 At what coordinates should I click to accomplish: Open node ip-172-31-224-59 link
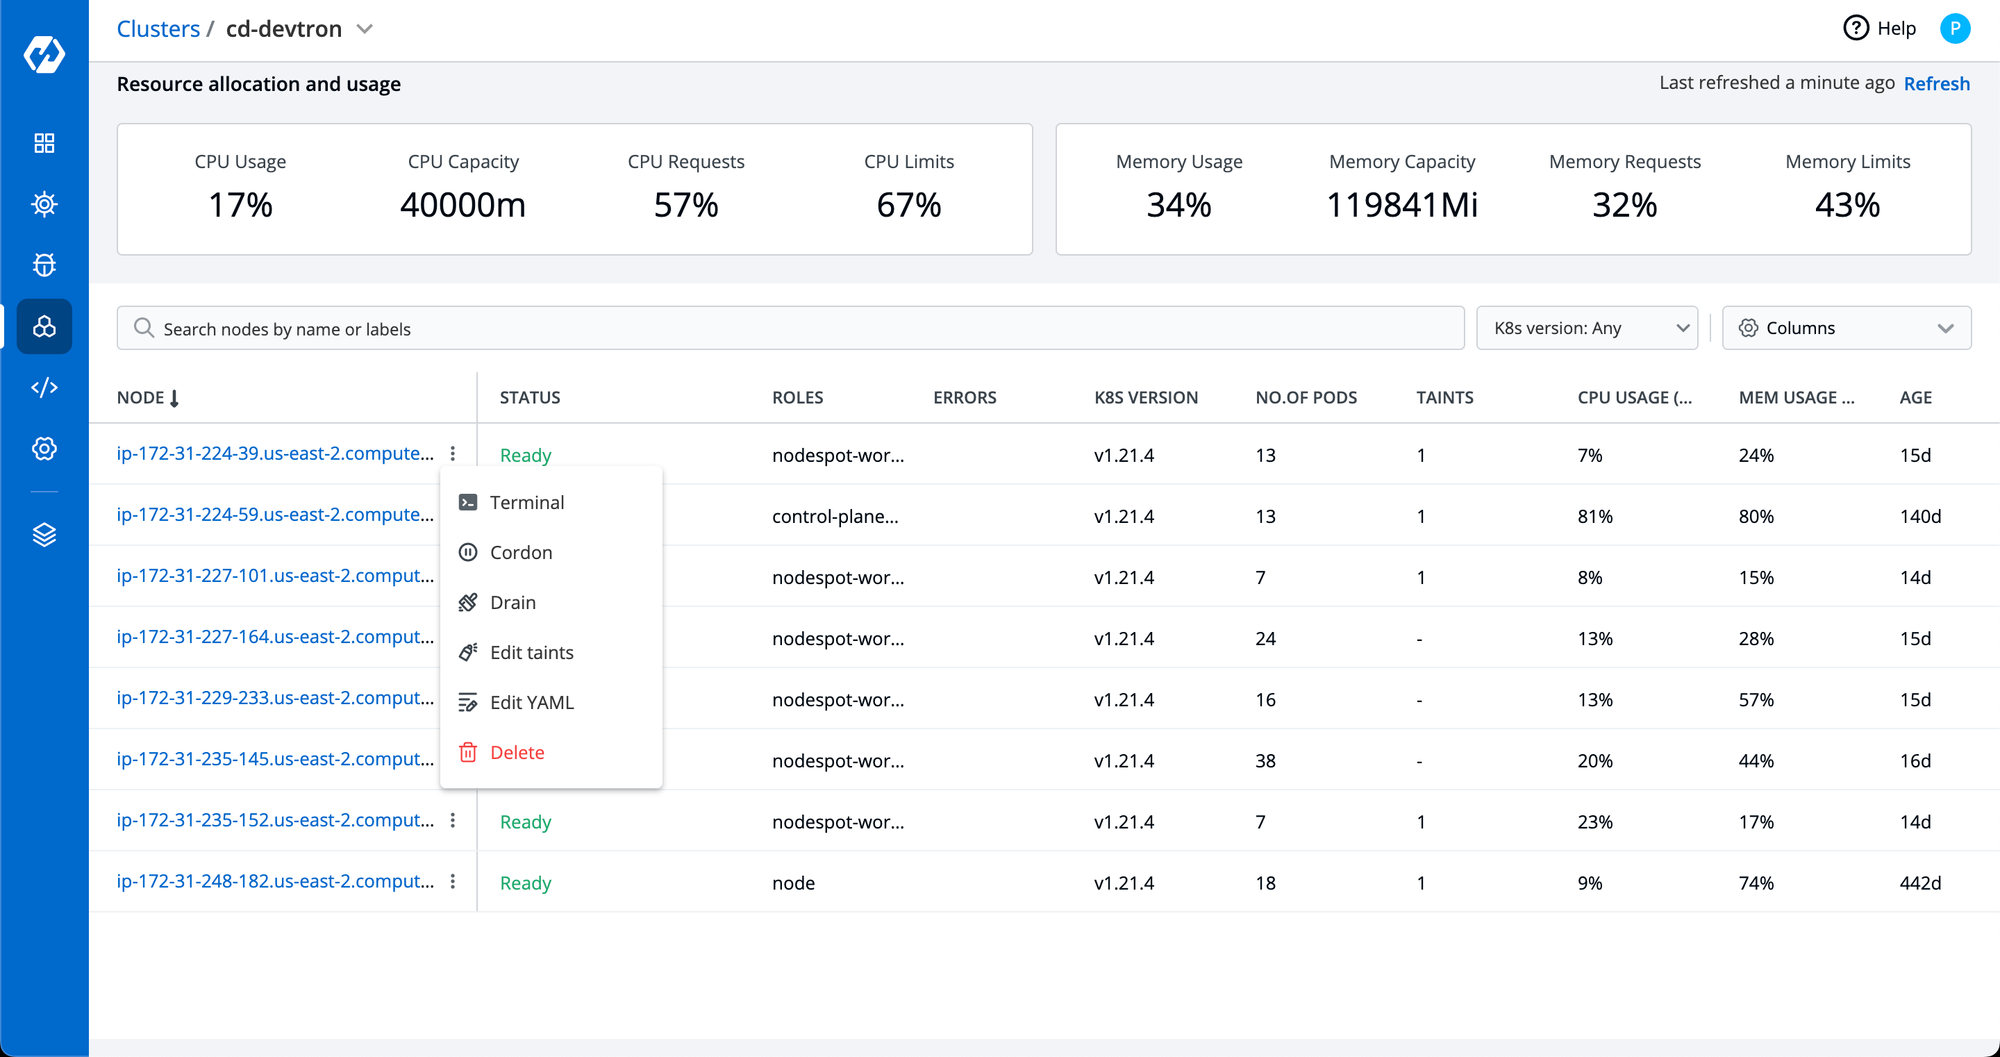(x=275, y=514)
